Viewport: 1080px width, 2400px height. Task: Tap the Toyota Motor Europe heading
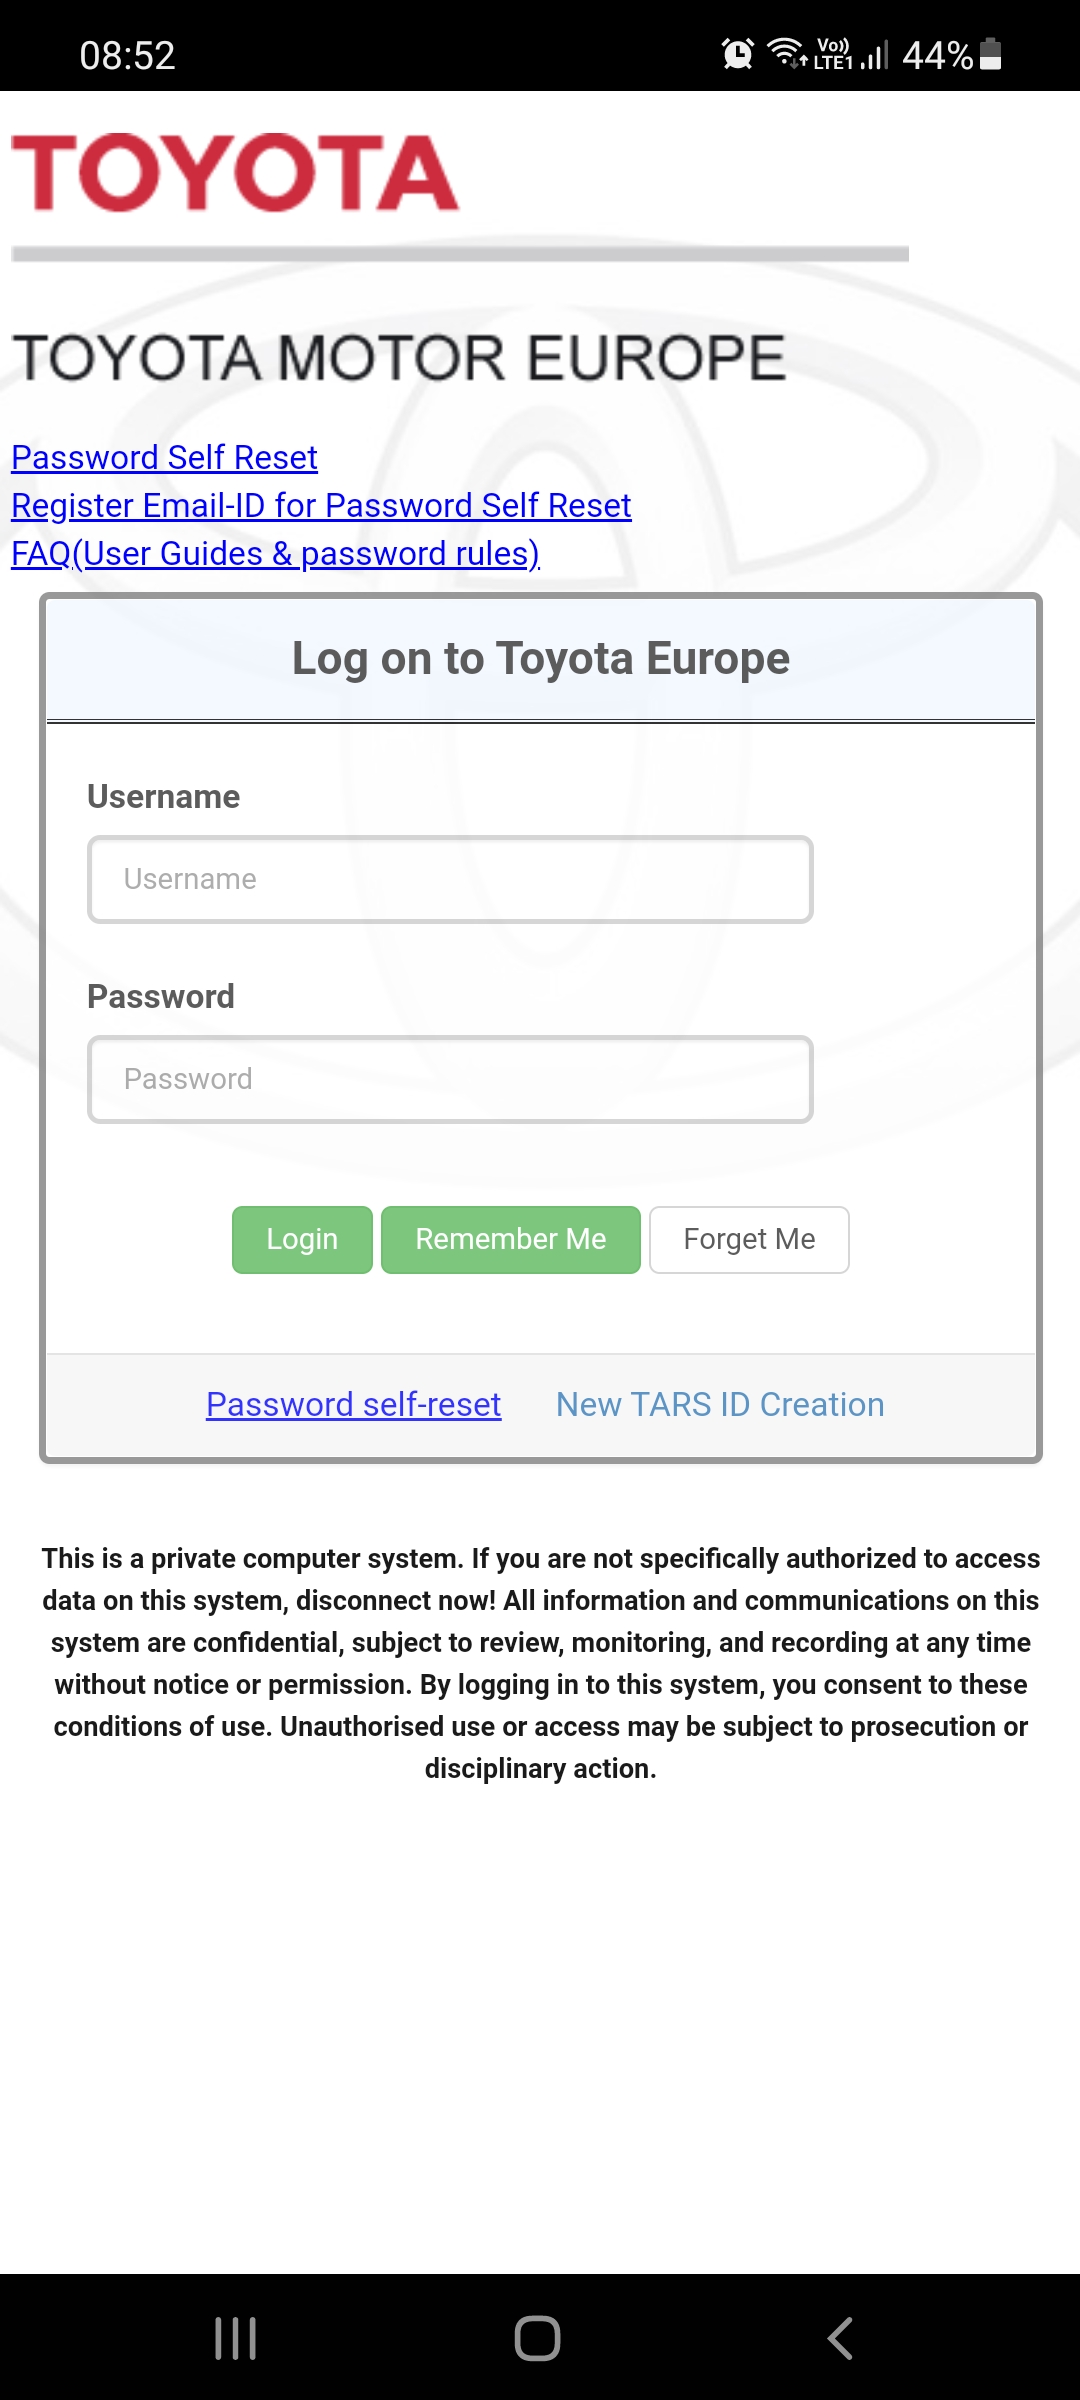pos(399,358)
